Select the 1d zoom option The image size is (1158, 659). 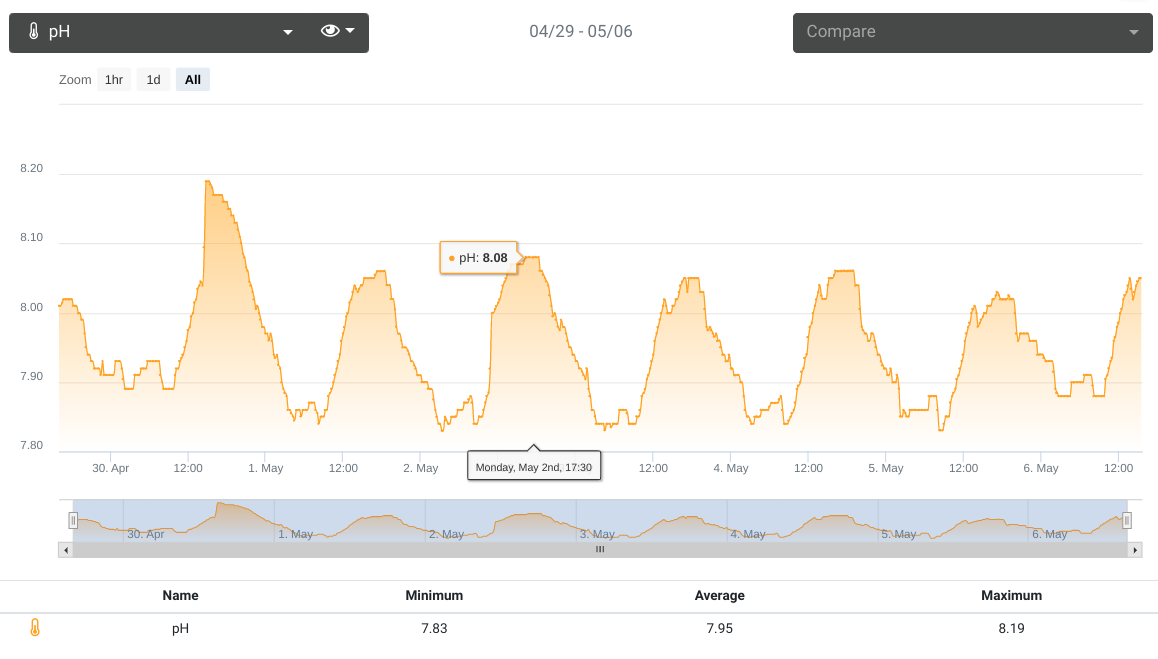coord(154,80)
